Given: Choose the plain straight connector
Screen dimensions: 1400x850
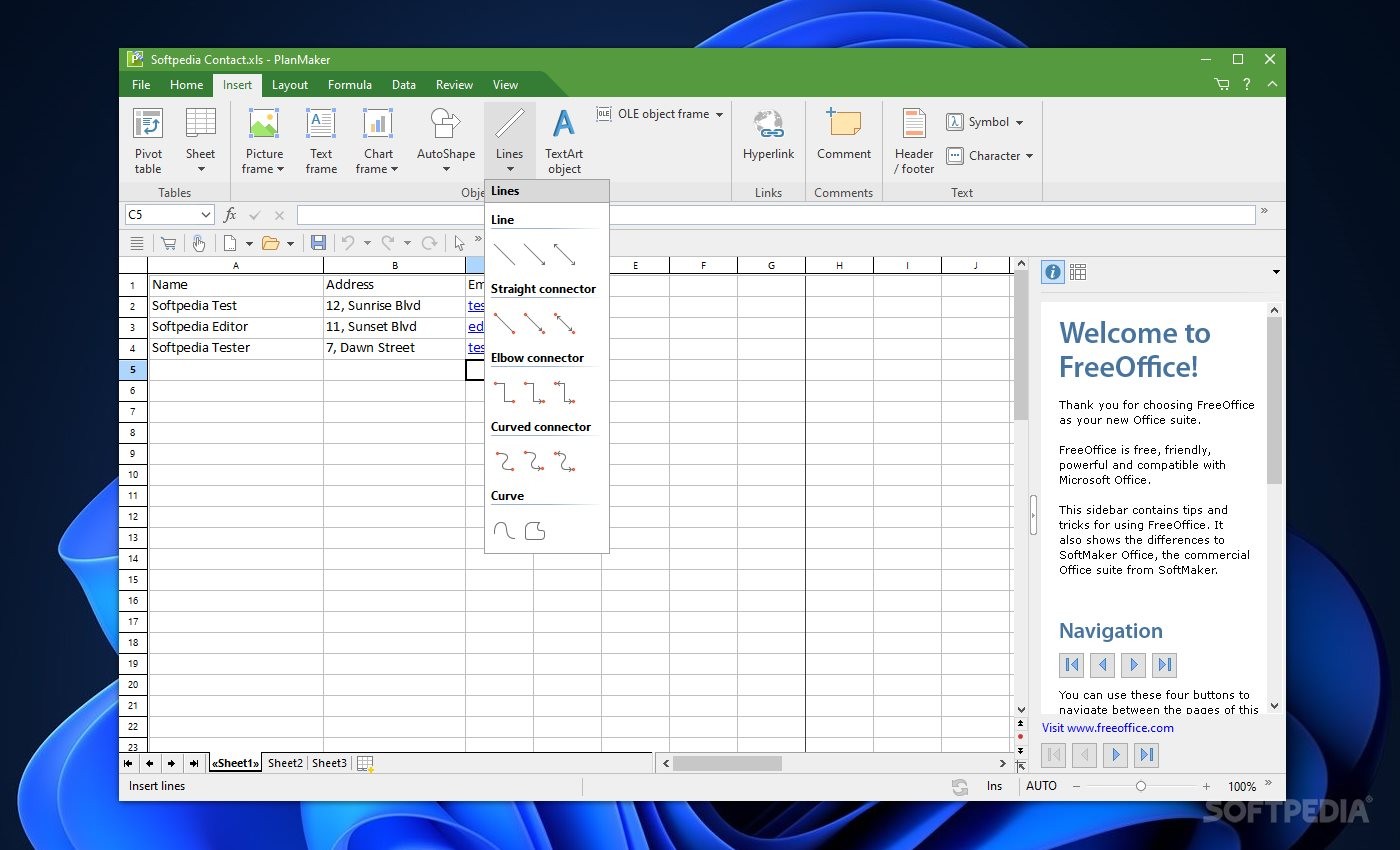Looking at the screenshot, I should (505, 323).
